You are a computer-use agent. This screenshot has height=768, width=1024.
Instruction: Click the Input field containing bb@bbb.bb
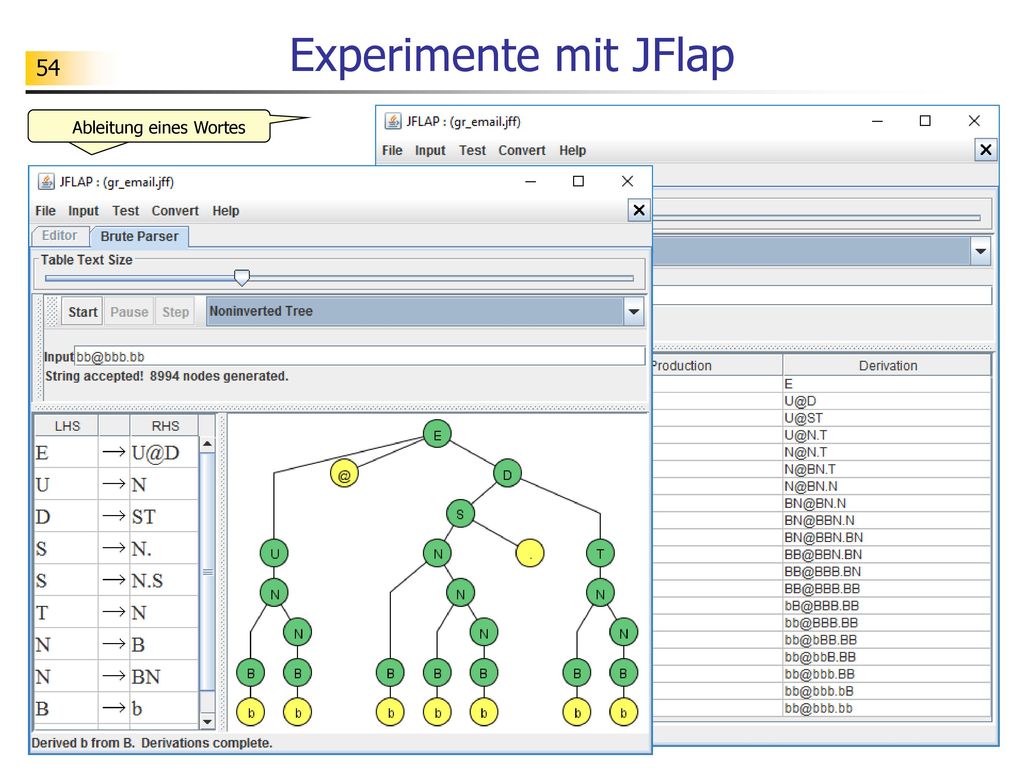(x=359, y=357)
